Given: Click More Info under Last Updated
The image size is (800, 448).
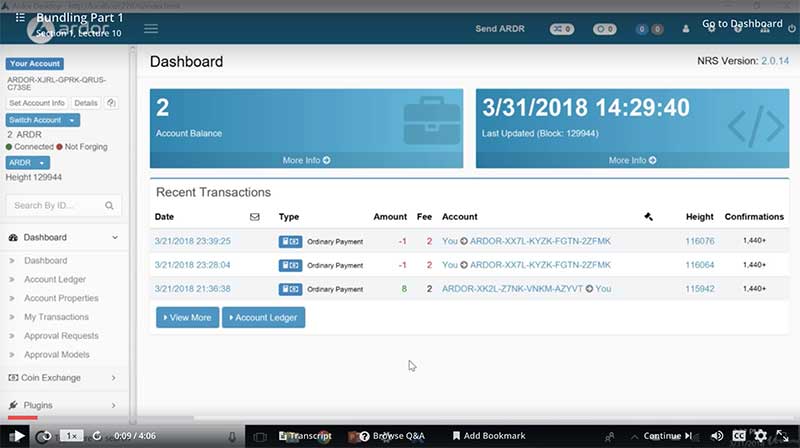Looking at the screenshot, I should (632, 160).
